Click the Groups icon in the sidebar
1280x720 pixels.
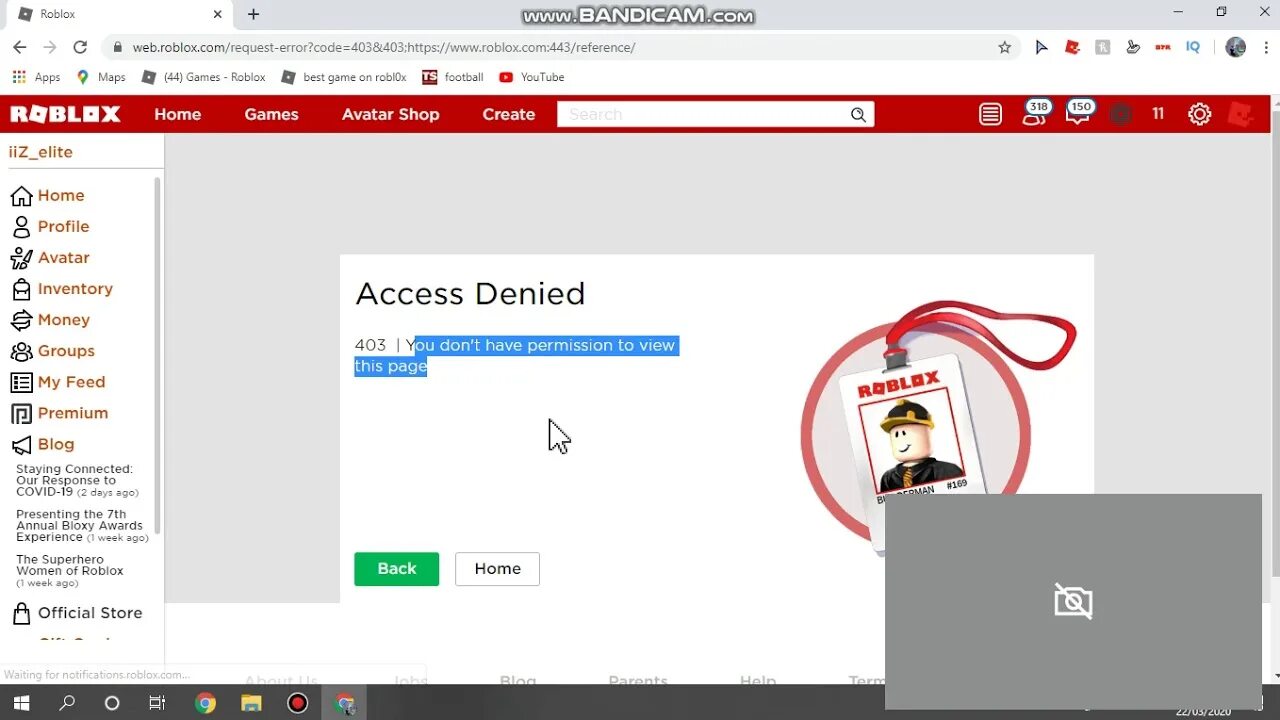[x=21, y=351]
